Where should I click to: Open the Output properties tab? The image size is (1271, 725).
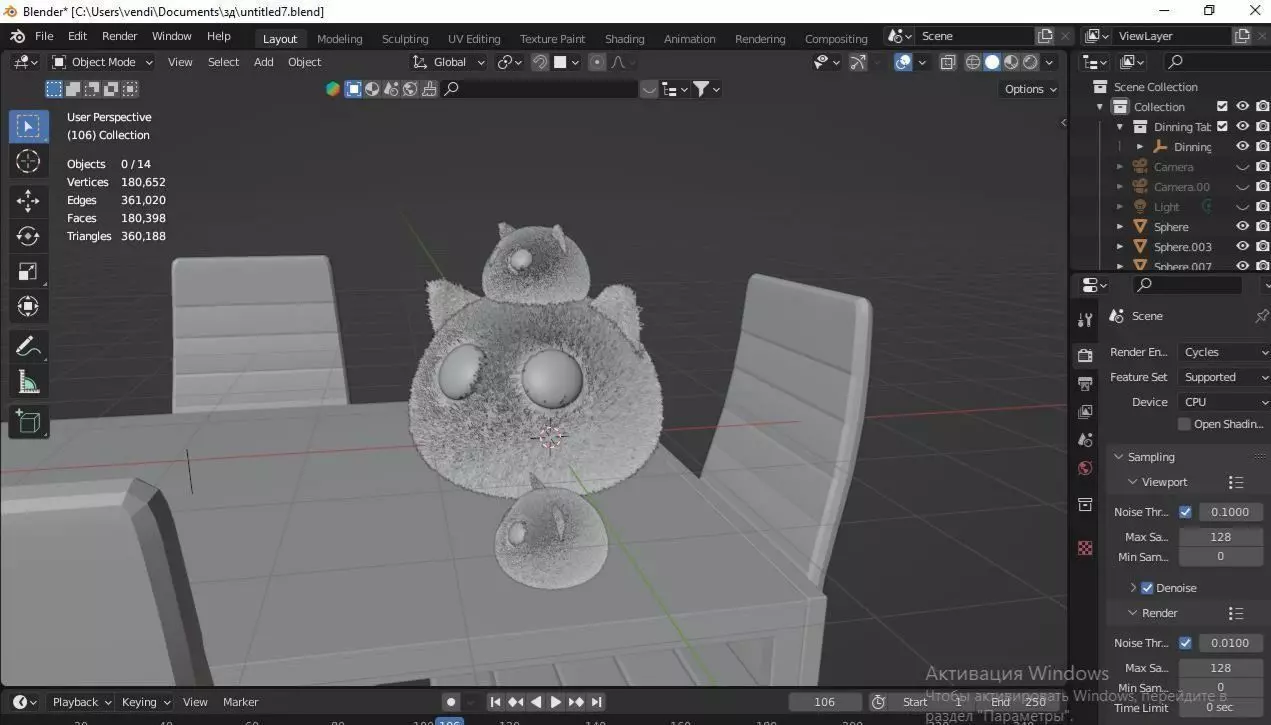[x=1085, y=383]
